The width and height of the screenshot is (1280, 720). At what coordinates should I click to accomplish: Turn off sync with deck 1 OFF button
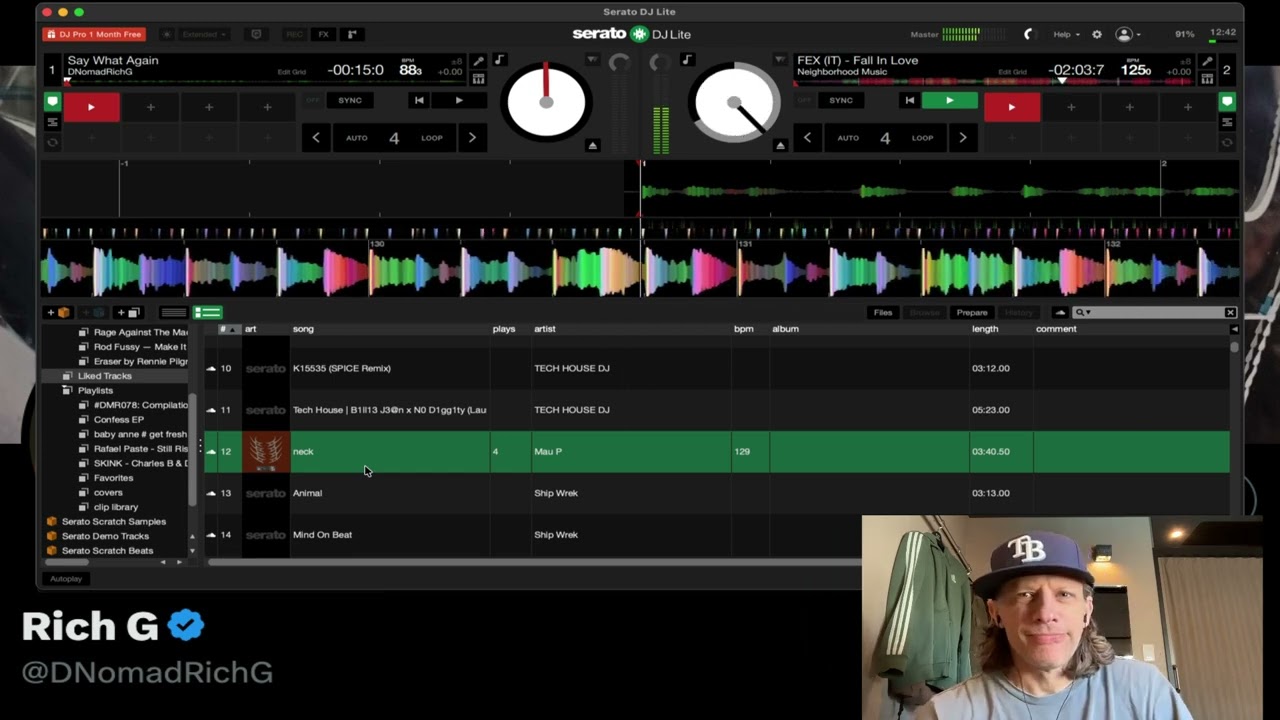[x=313, y=100]
